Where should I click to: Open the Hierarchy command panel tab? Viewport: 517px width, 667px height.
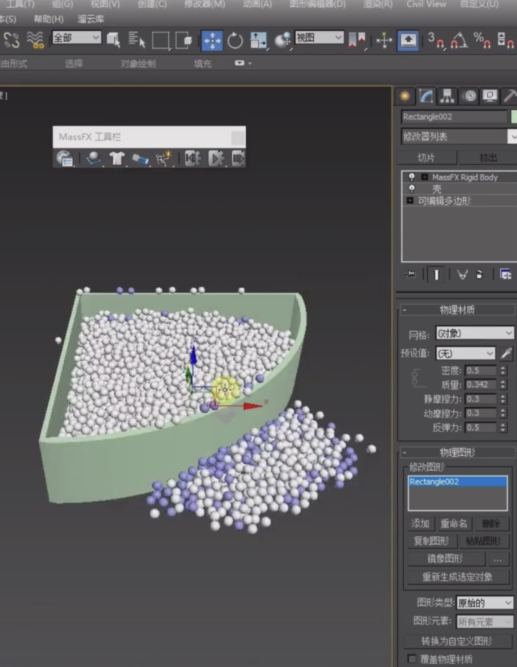(x=447, y=97)
